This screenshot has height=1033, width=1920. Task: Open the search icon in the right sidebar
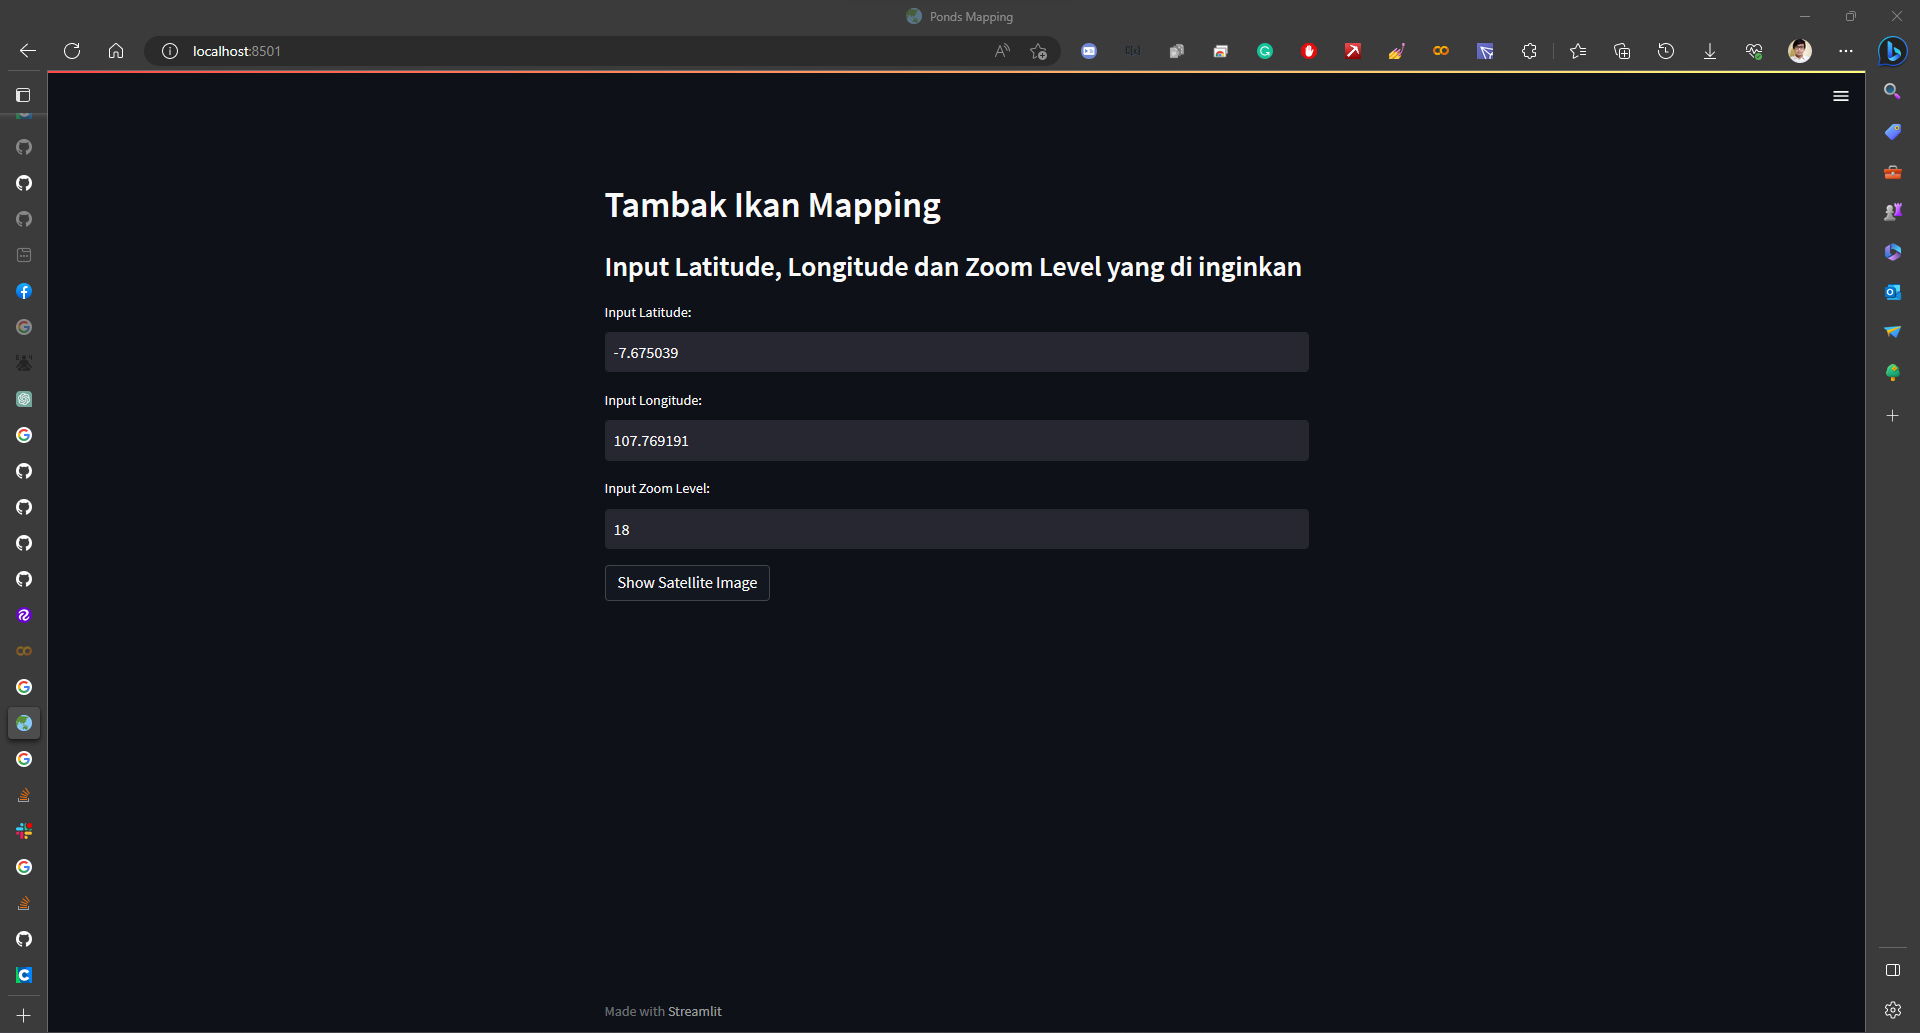pos(1892,90)
